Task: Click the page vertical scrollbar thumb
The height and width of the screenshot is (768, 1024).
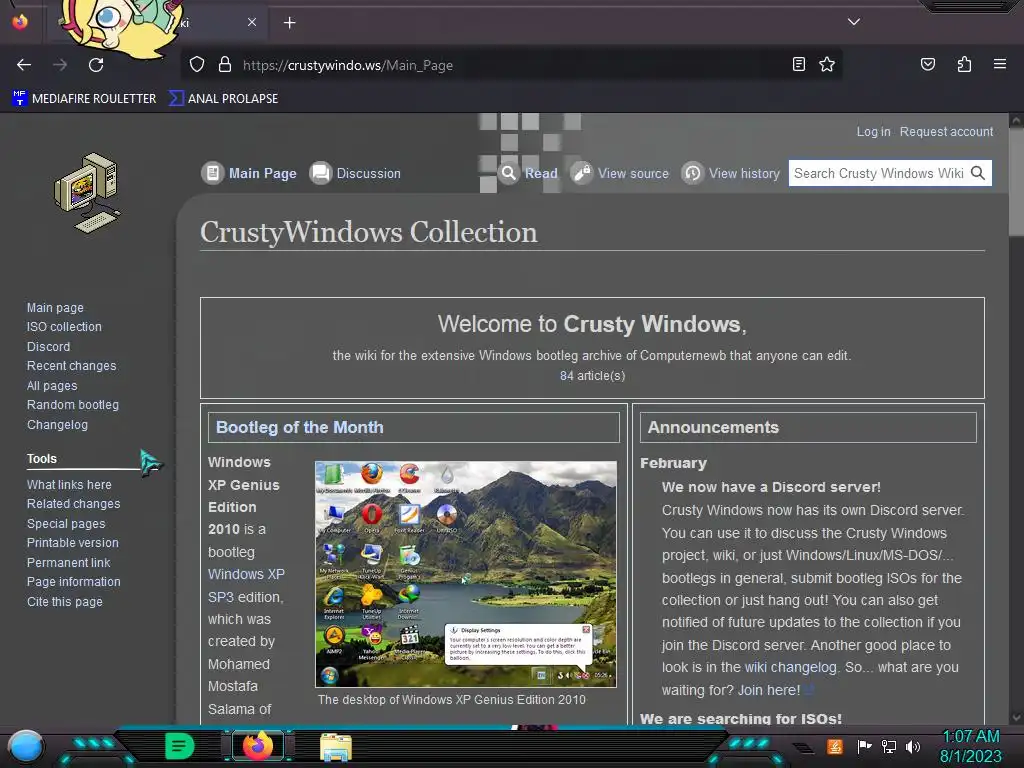Action: tap(1016, 182)
